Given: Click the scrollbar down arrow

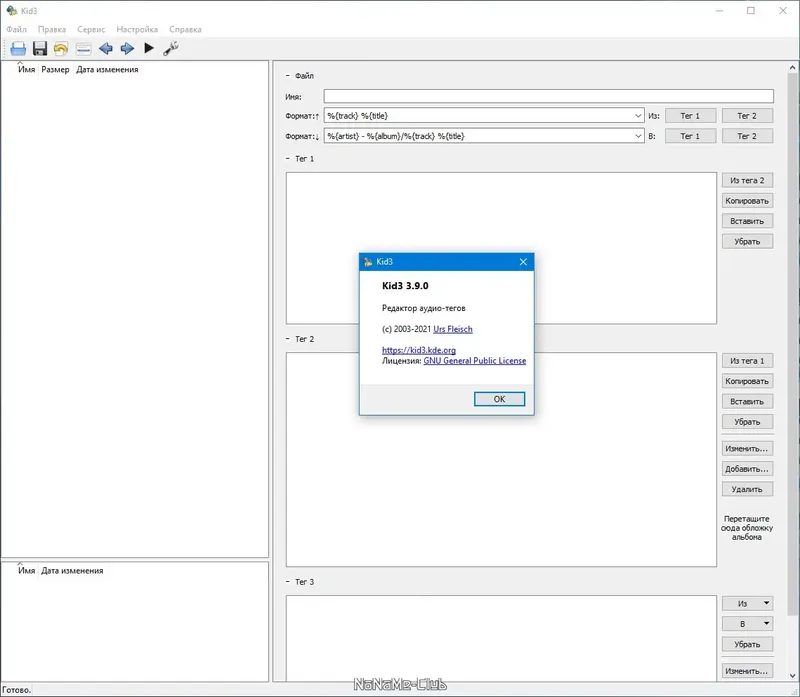Looking at the screenshot, I should (792, 676).
